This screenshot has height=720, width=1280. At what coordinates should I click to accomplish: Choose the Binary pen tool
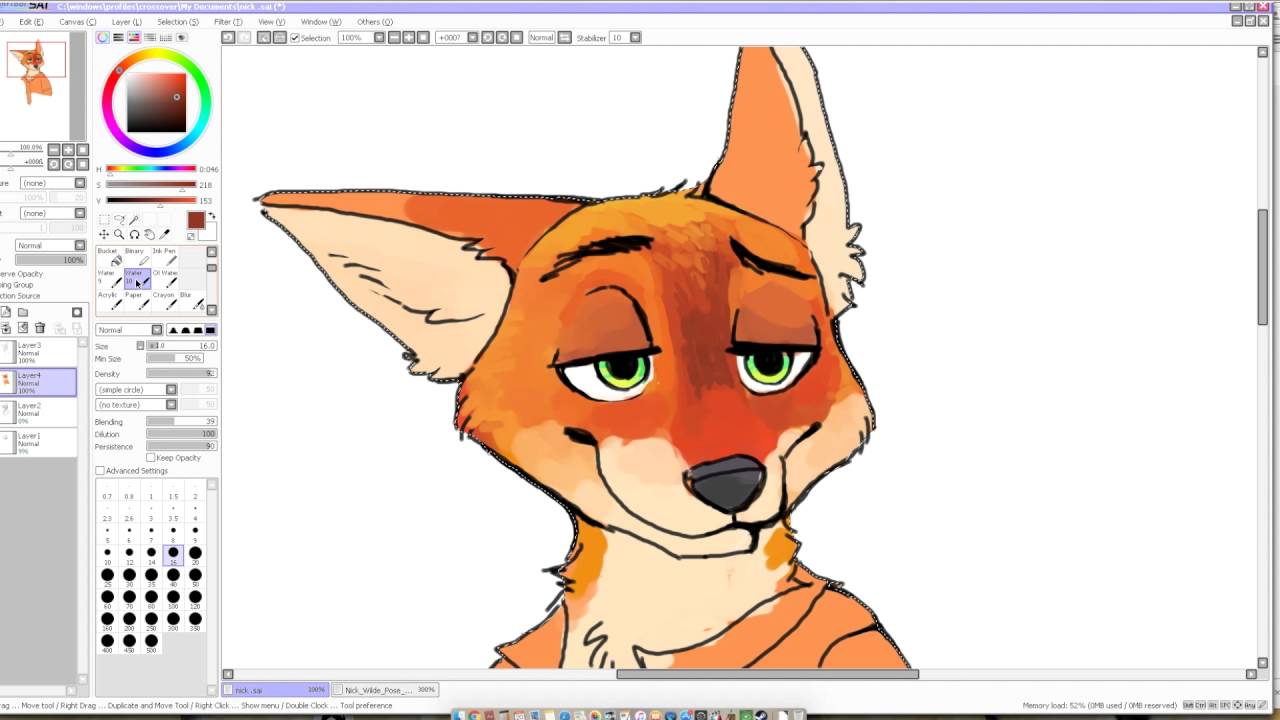137,257
